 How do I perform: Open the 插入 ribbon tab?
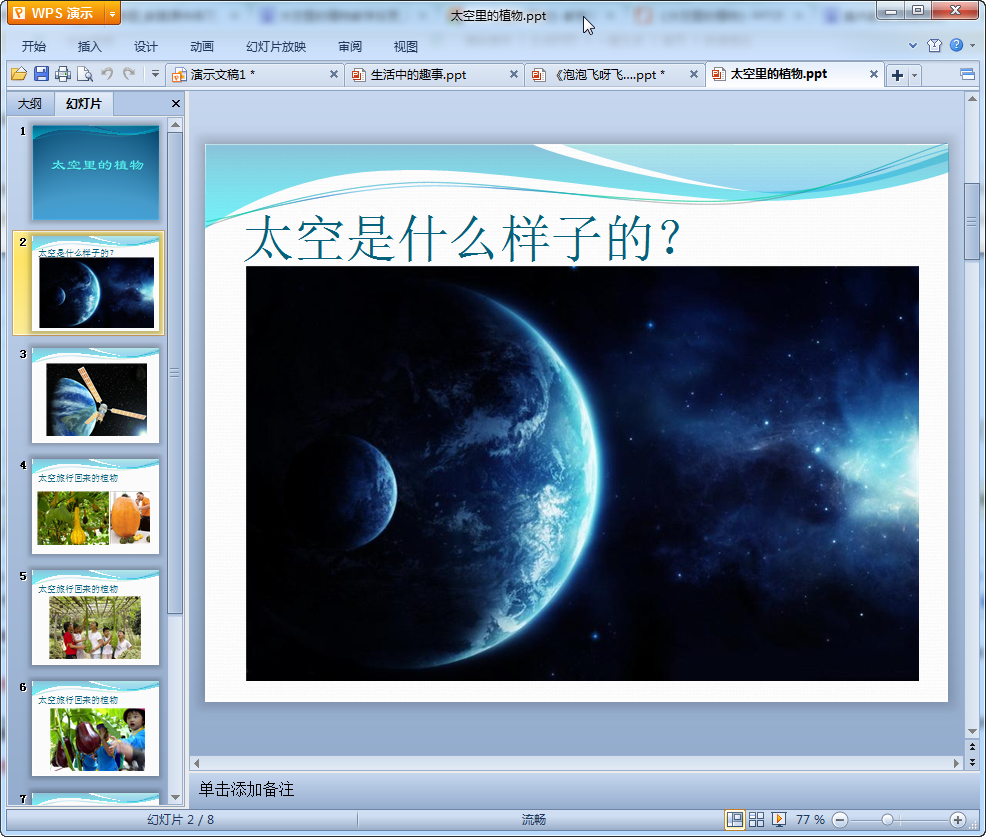89,47
